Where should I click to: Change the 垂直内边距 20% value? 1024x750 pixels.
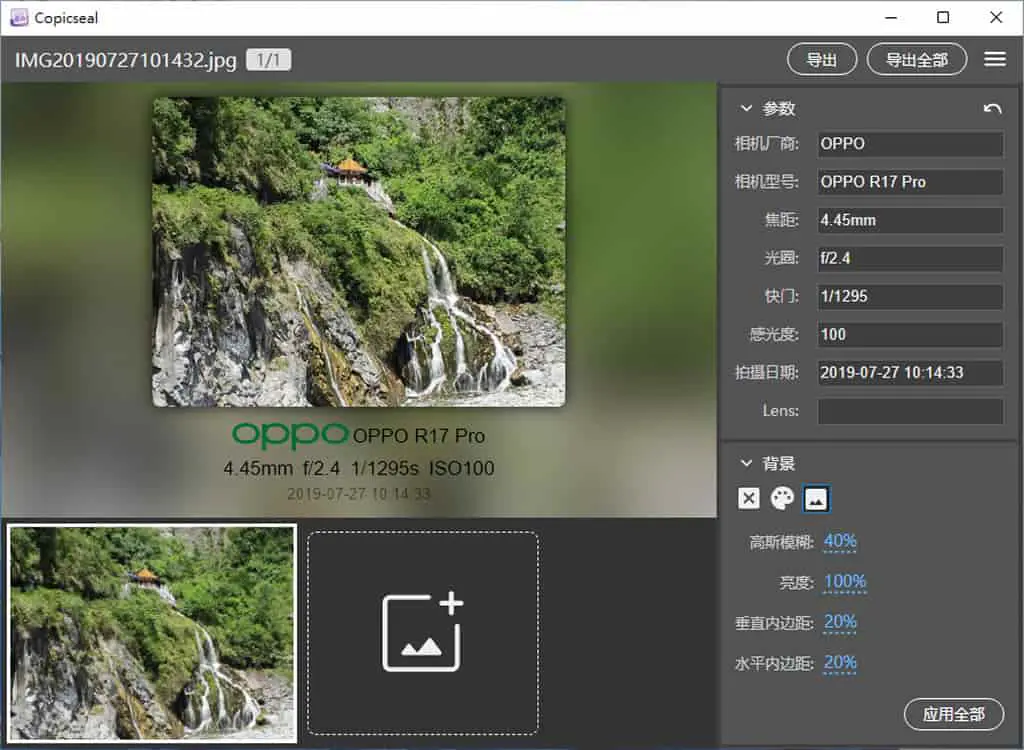840,621
